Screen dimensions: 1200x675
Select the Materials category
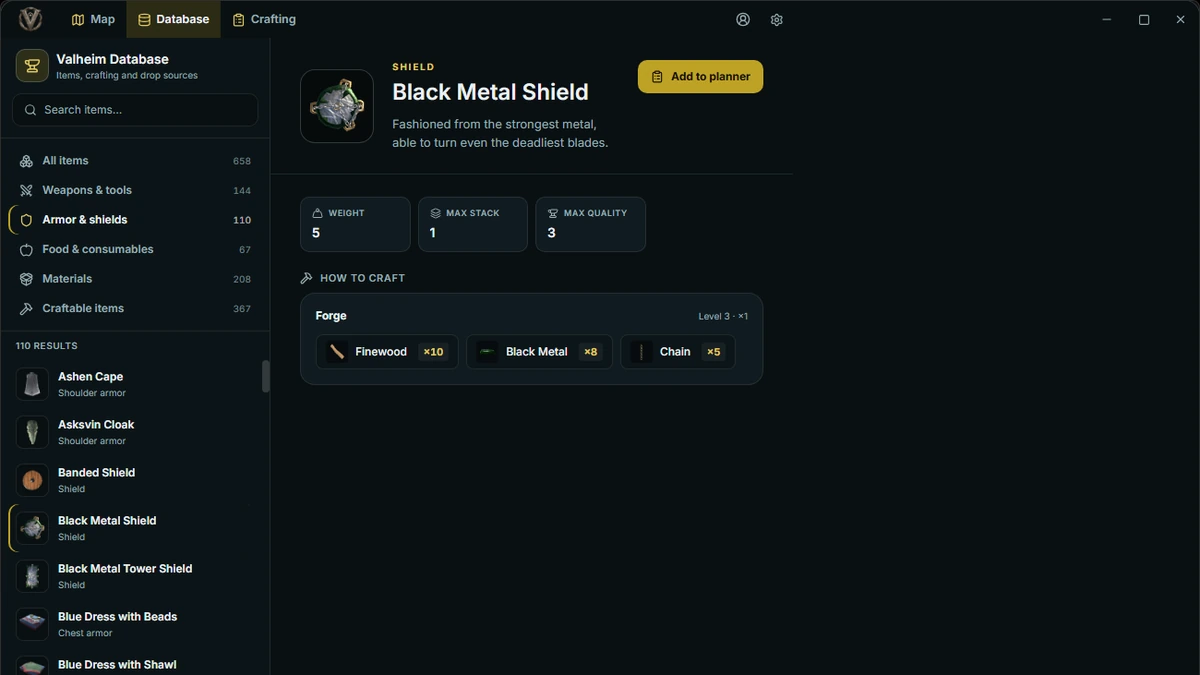134,279
